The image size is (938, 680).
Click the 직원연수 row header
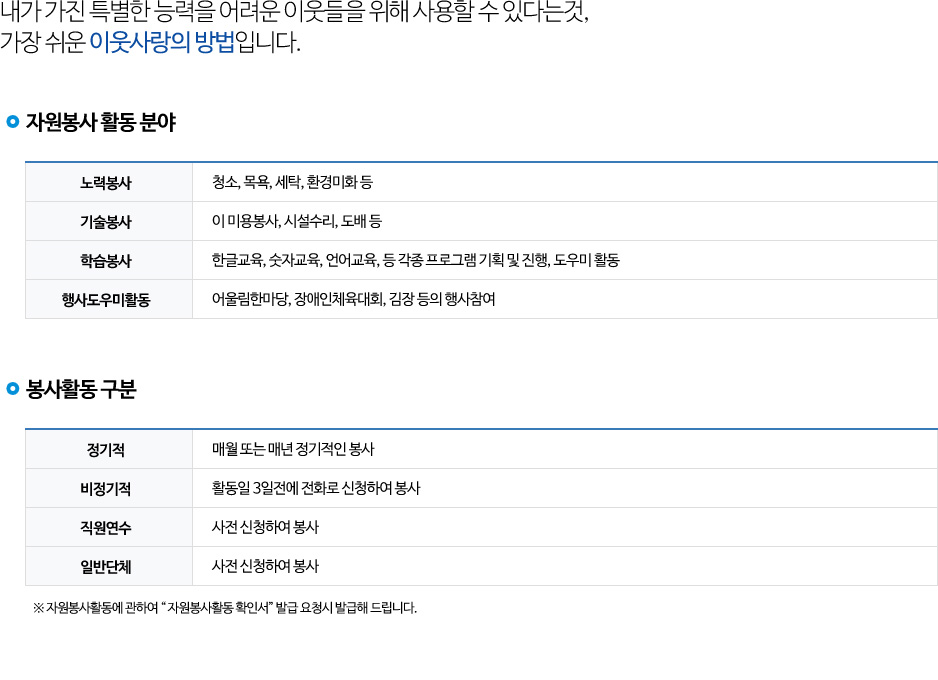pos(109,527)
